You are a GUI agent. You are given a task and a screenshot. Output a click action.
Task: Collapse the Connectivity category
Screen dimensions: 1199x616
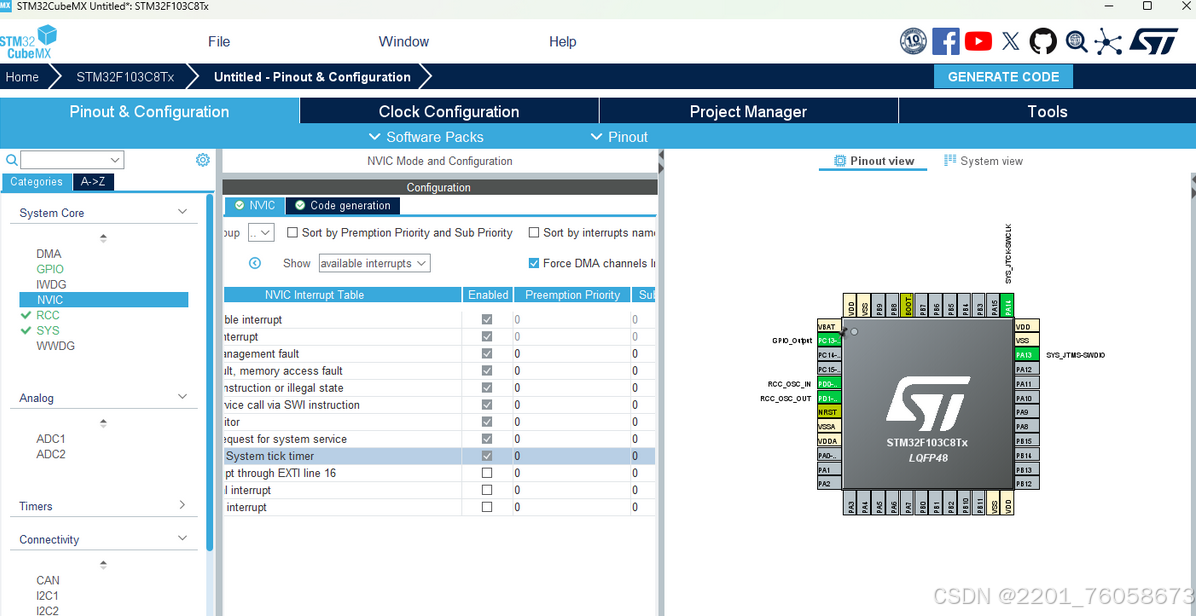click(182, 538)
